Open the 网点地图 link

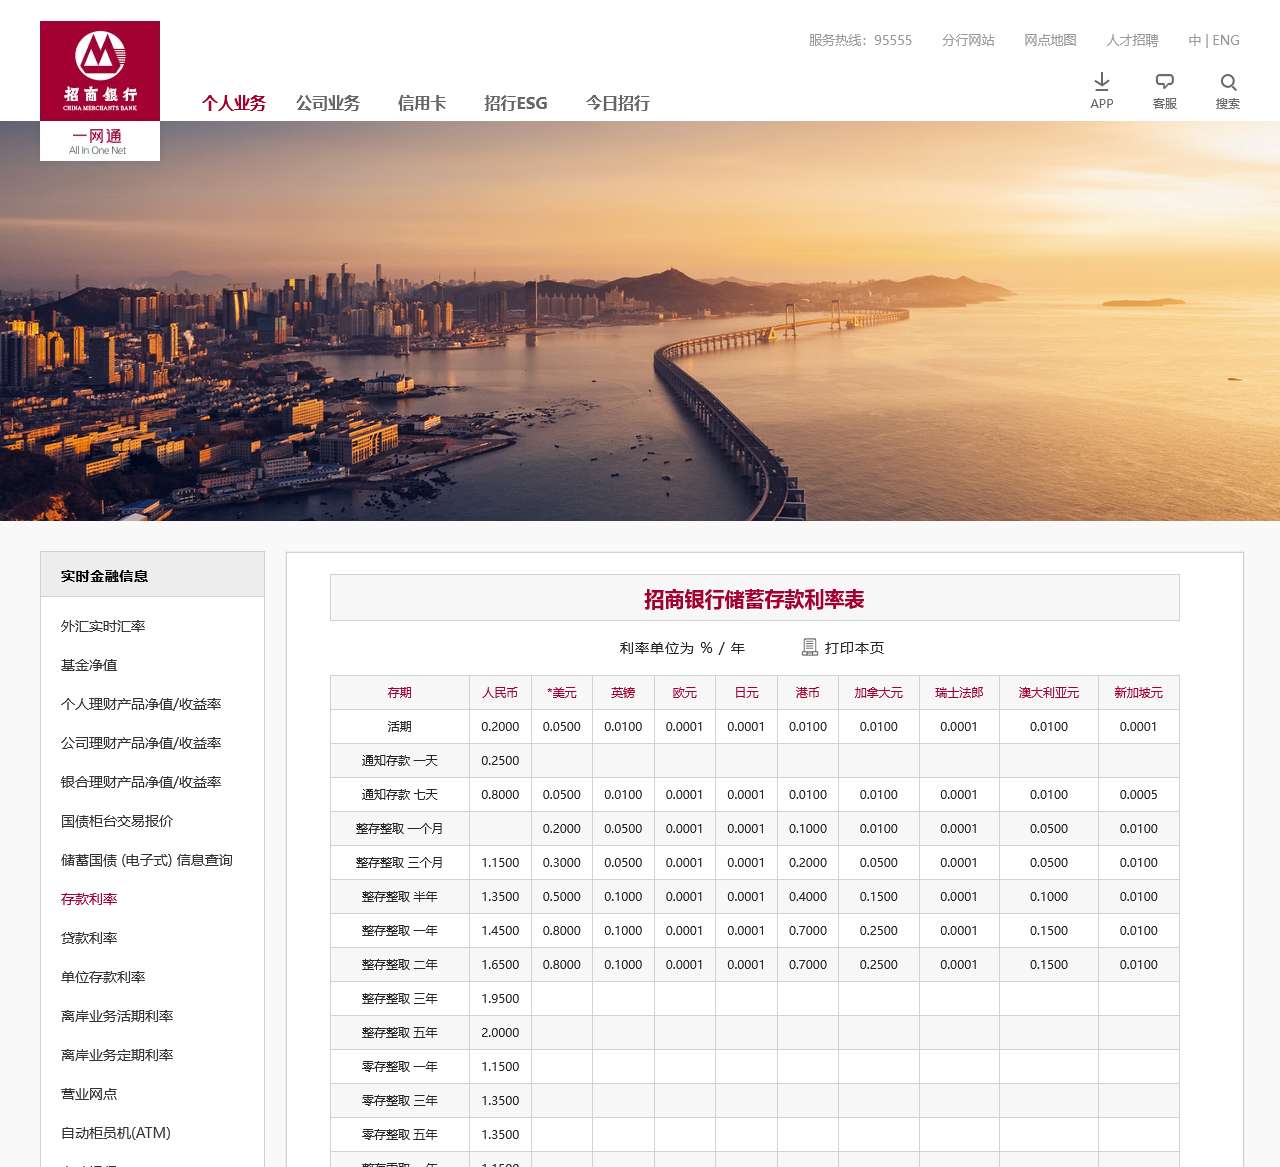1050,40
